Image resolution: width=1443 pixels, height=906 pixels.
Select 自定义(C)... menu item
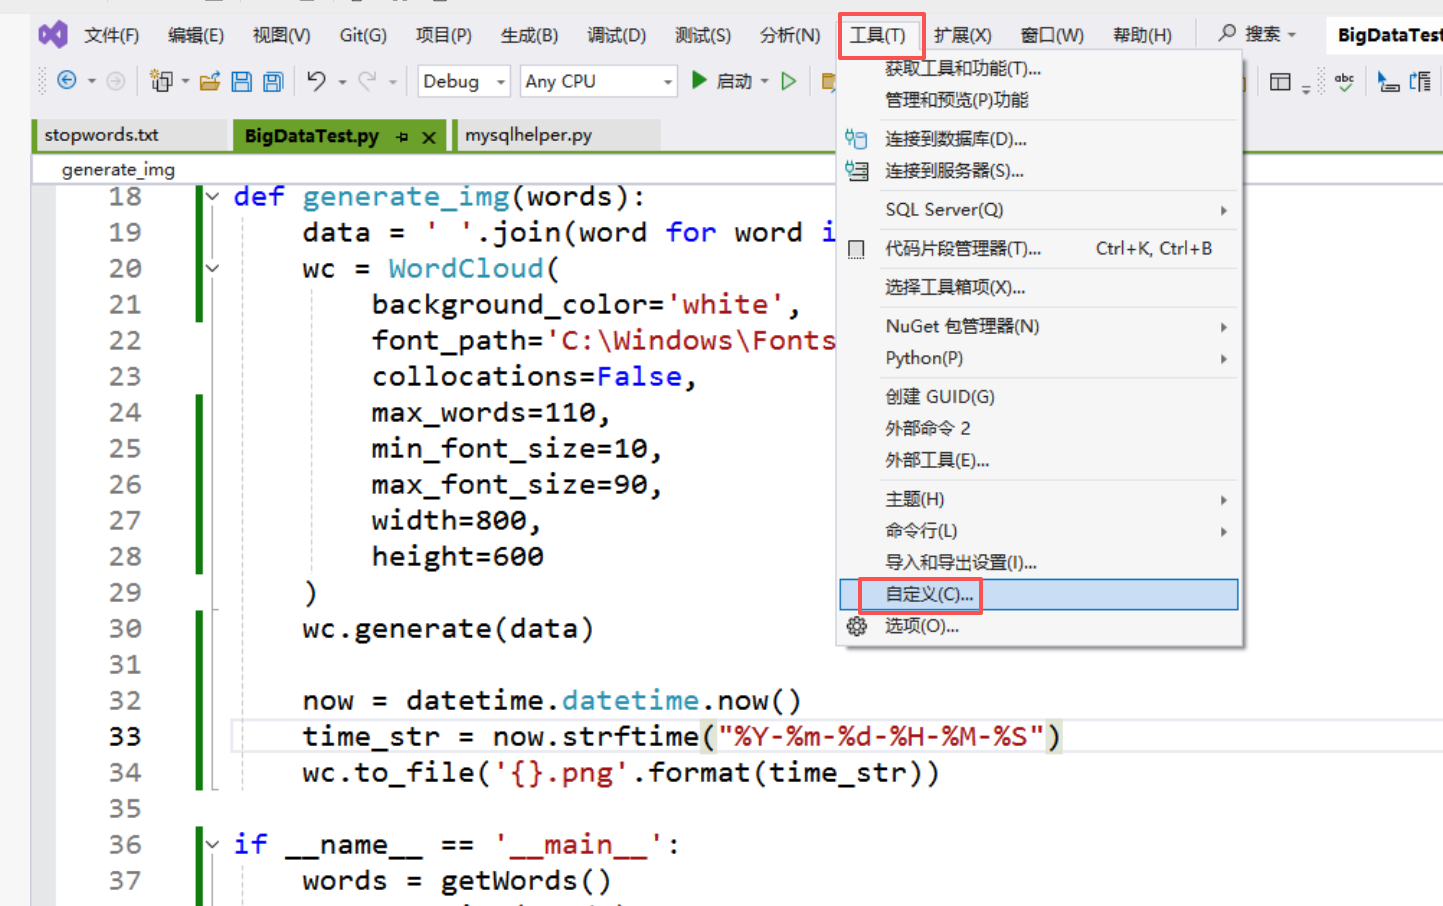point(1039,594)
